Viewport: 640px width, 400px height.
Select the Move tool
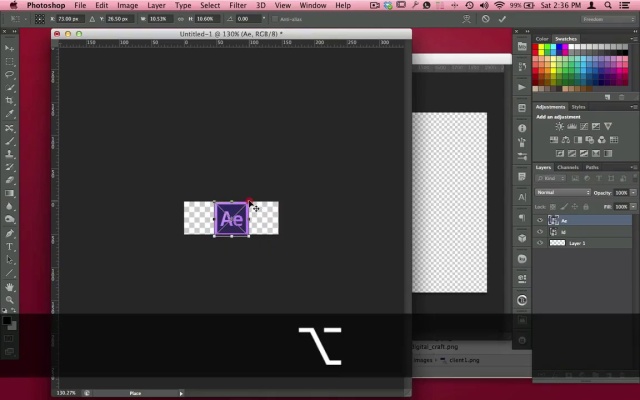point(9,48)
